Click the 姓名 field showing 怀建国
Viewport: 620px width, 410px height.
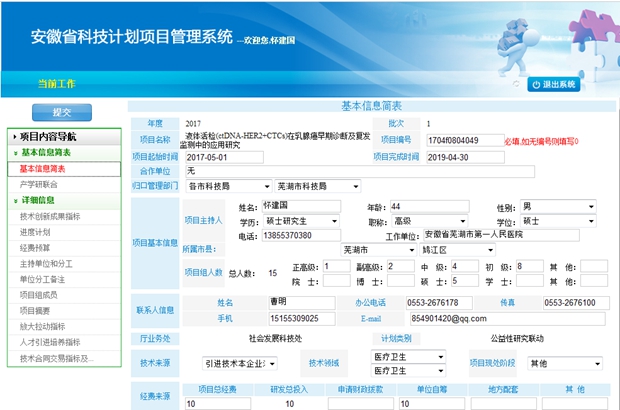pos(301,206)
